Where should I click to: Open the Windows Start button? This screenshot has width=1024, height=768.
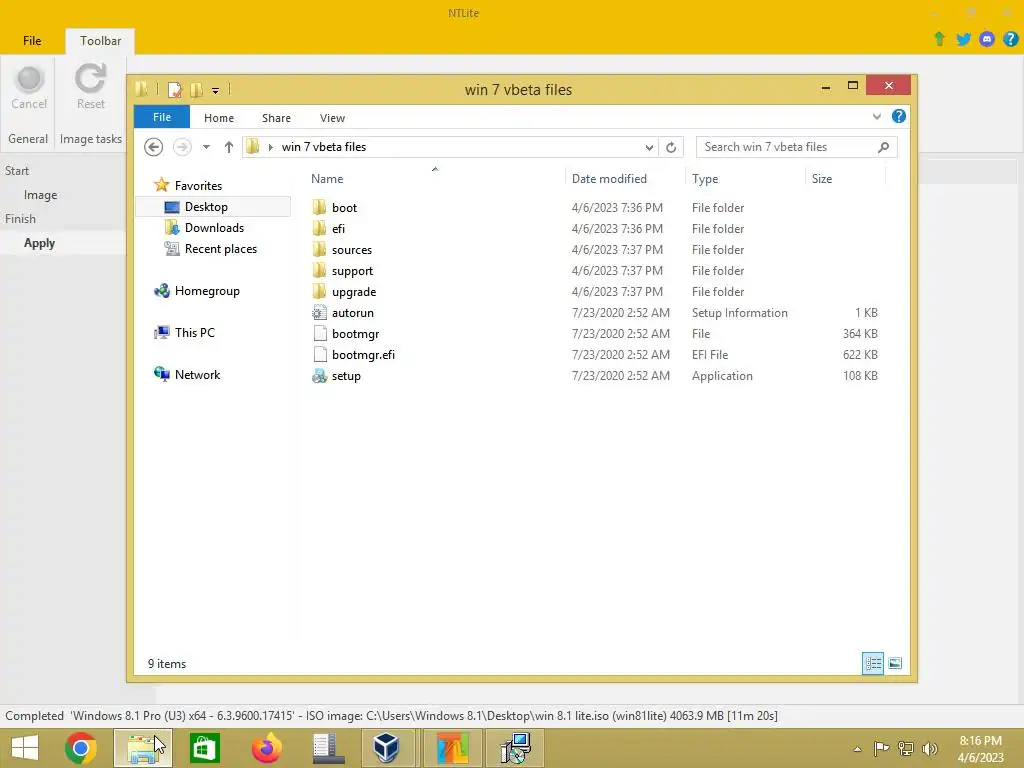(x=24, y=748)
